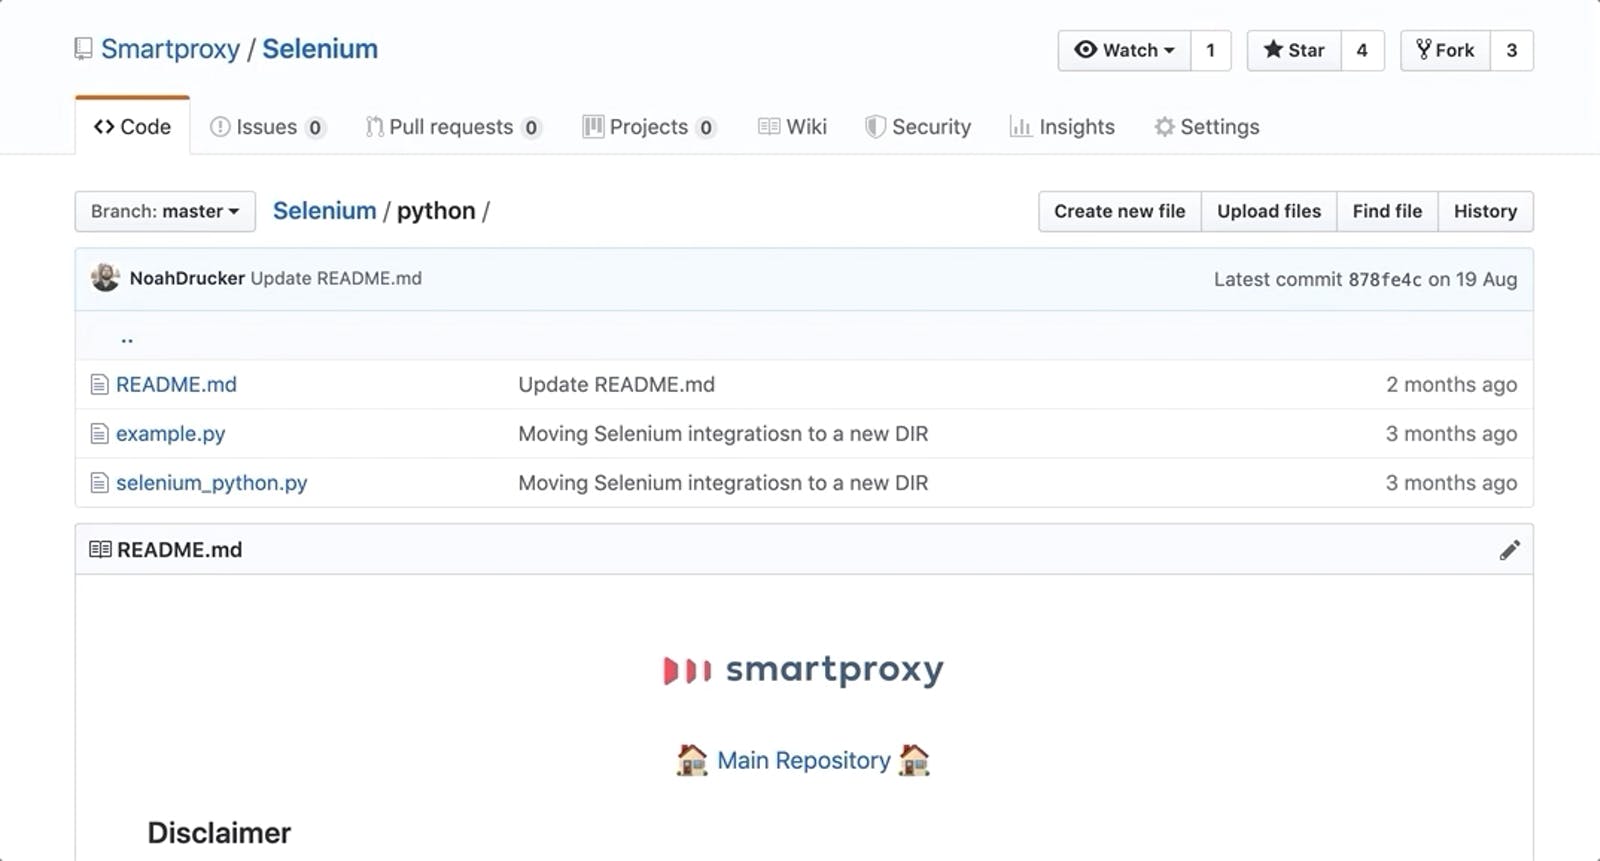This screenshot has width=1600, height=861.
Task: Click the smartproxy logo image
Action: 804,669
